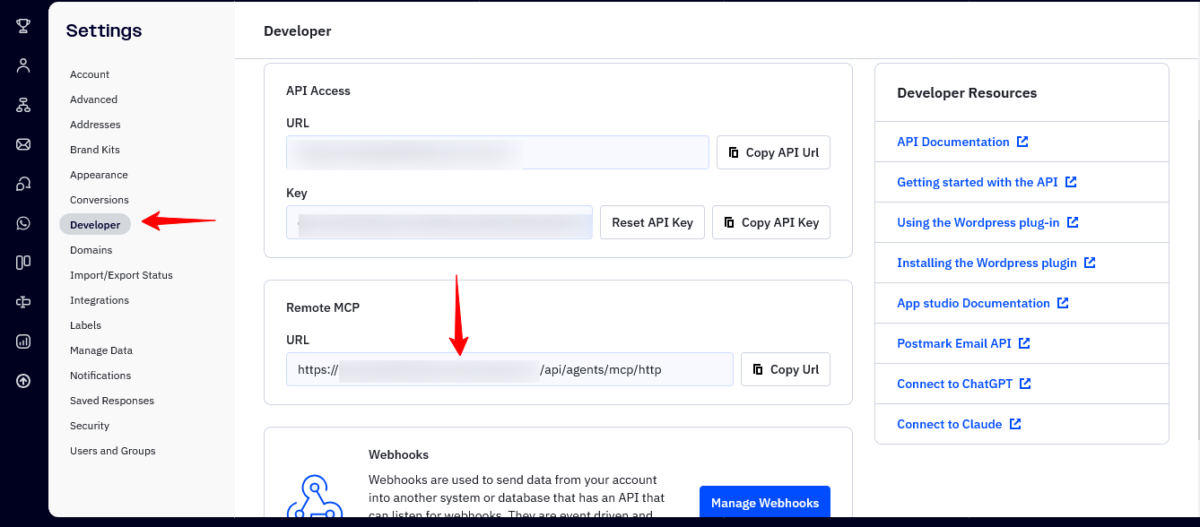The image size is (1200, 527).
Task: Open the pipeline board columns icon
Action: click(x=23, y=262)
